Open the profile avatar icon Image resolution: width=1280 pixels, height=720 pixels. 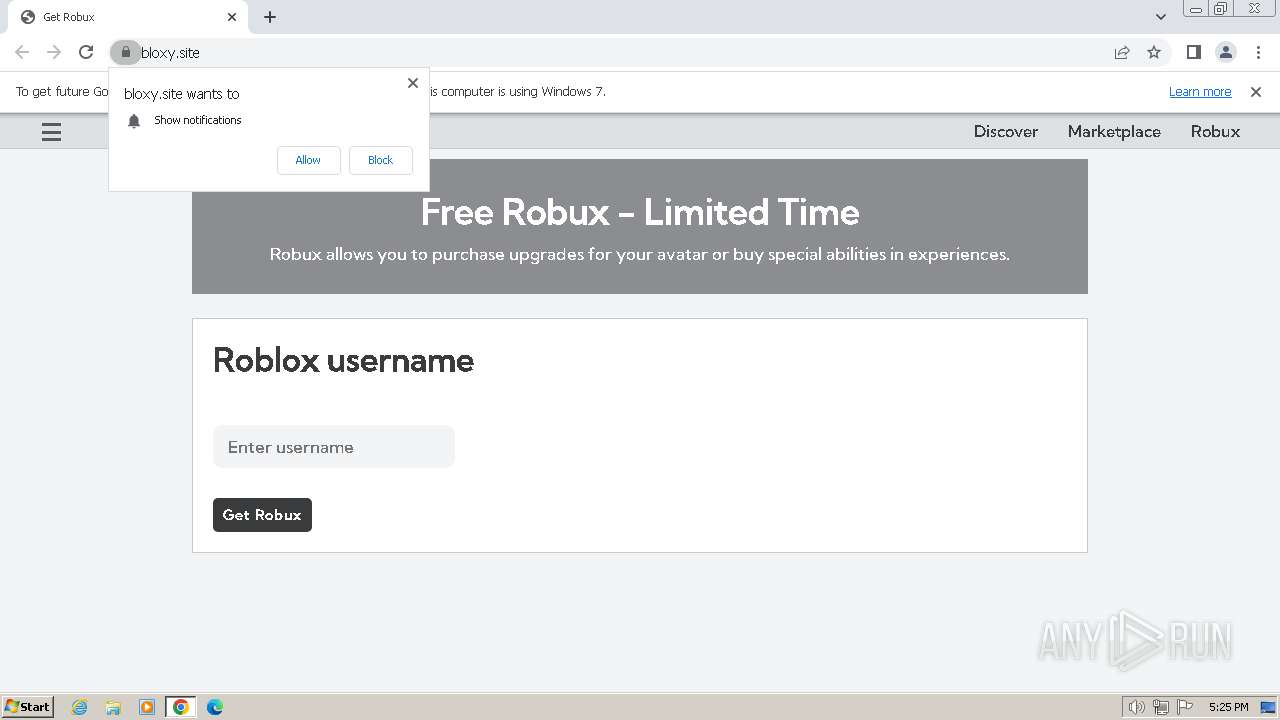(1226, 52)
